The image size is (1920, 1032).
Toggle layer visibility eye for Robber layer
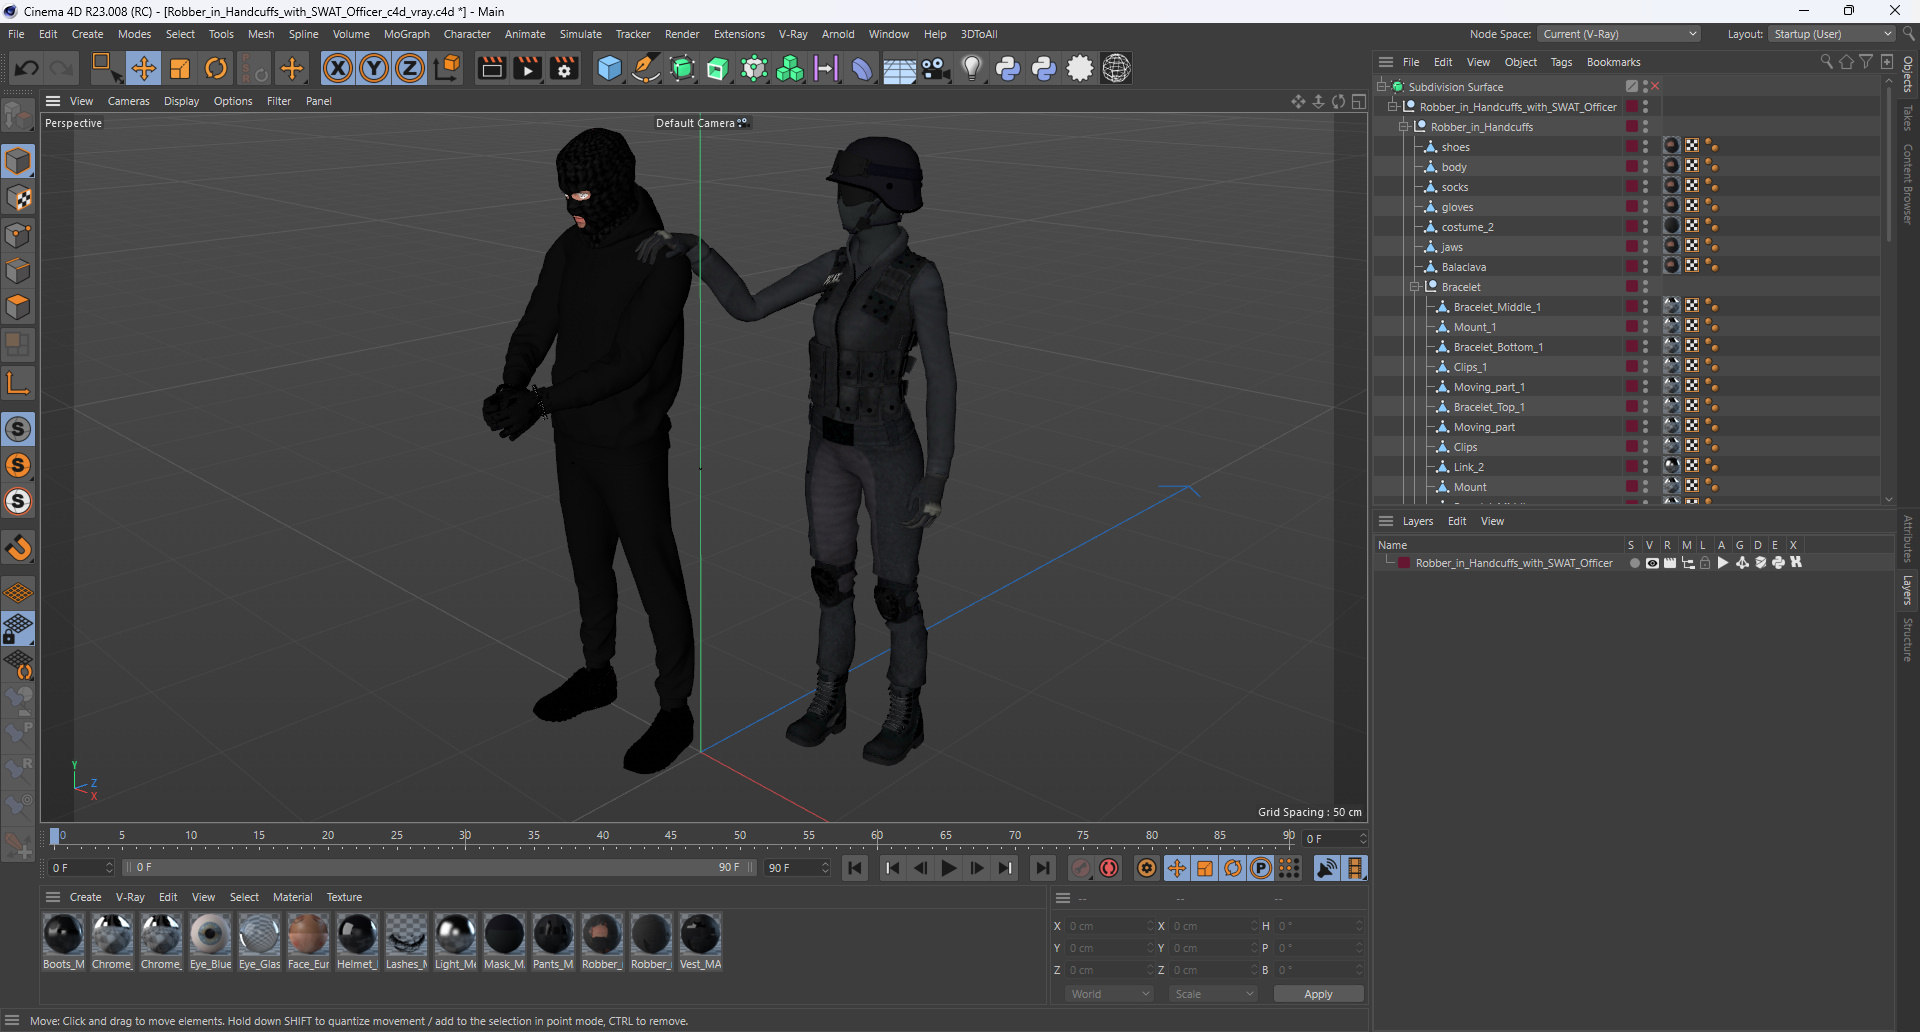[x=1652, y=563]
